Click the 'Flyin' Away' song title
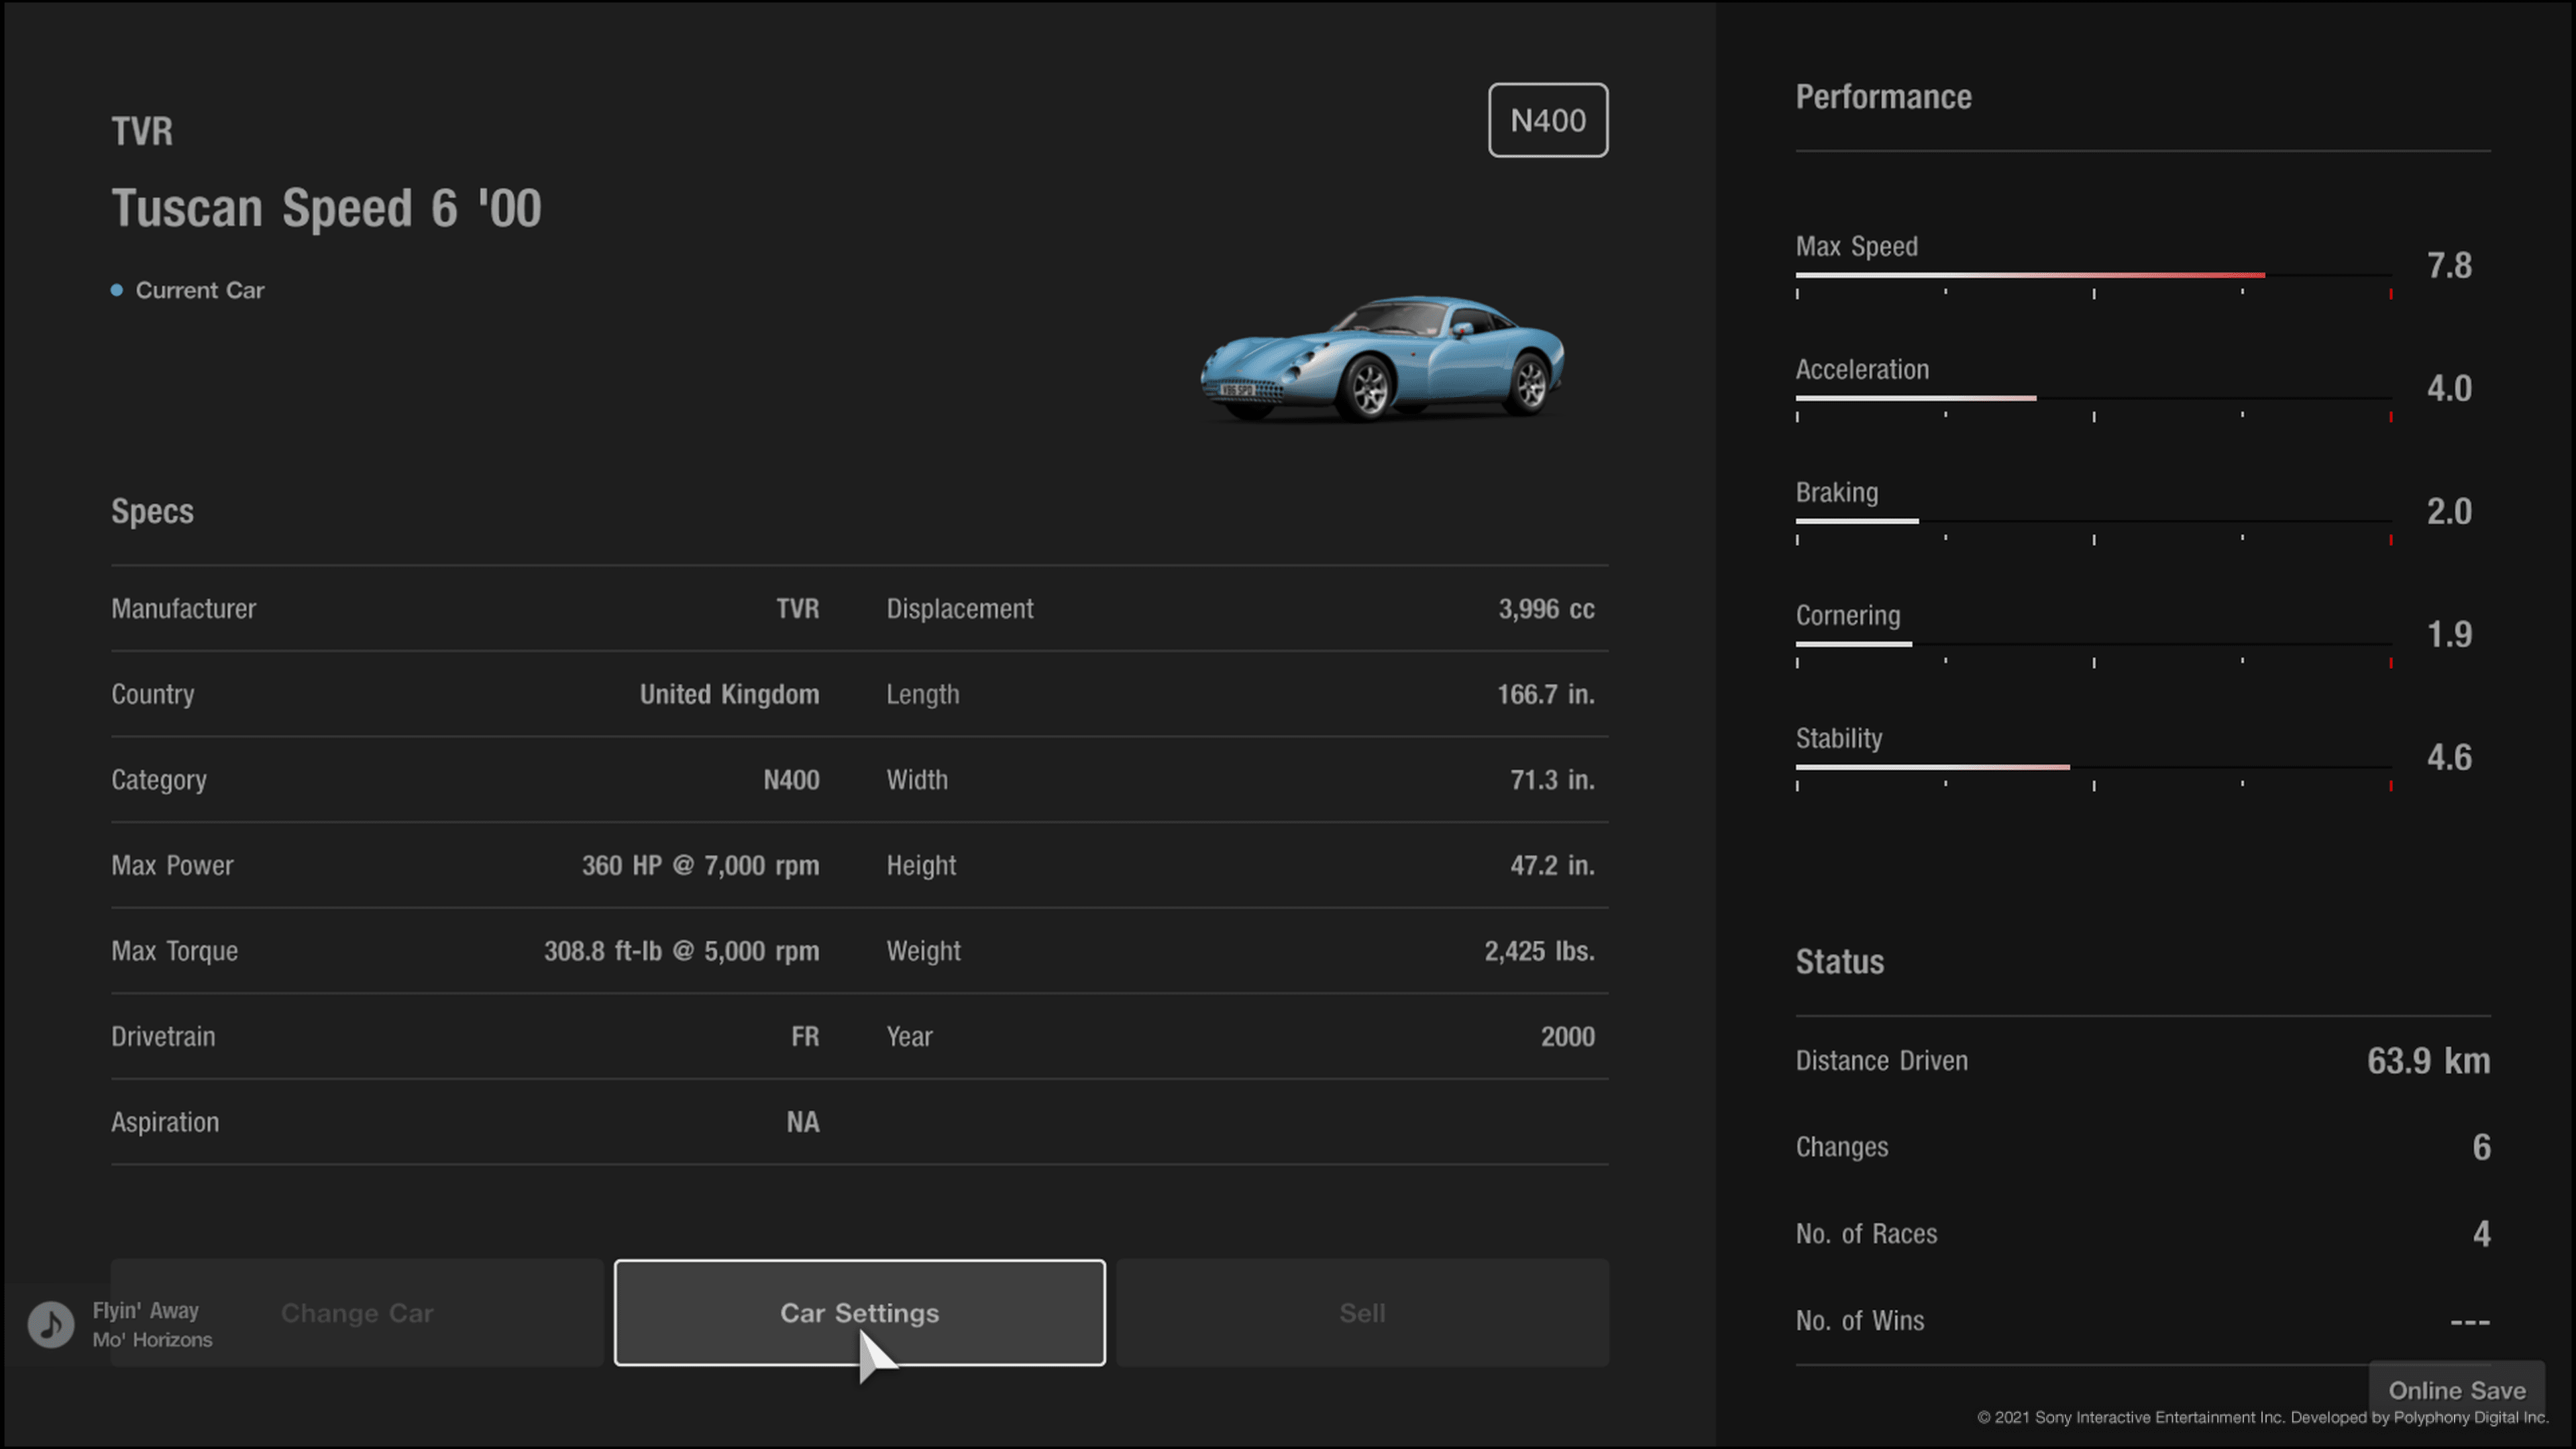 point(146,1310)
